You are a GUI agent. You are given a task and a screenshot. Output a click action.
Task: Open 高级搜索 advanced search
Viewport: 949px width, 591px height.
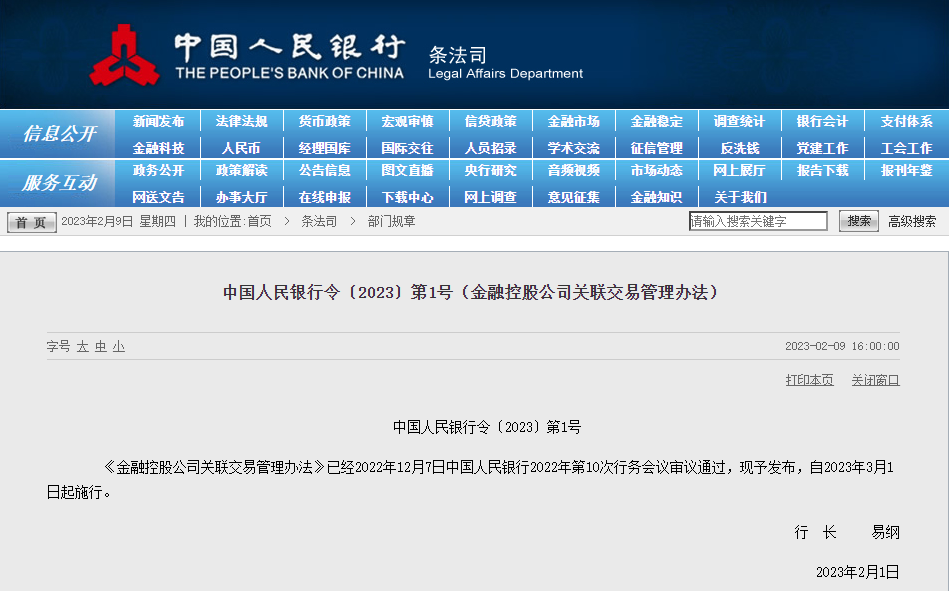point(911,222)
